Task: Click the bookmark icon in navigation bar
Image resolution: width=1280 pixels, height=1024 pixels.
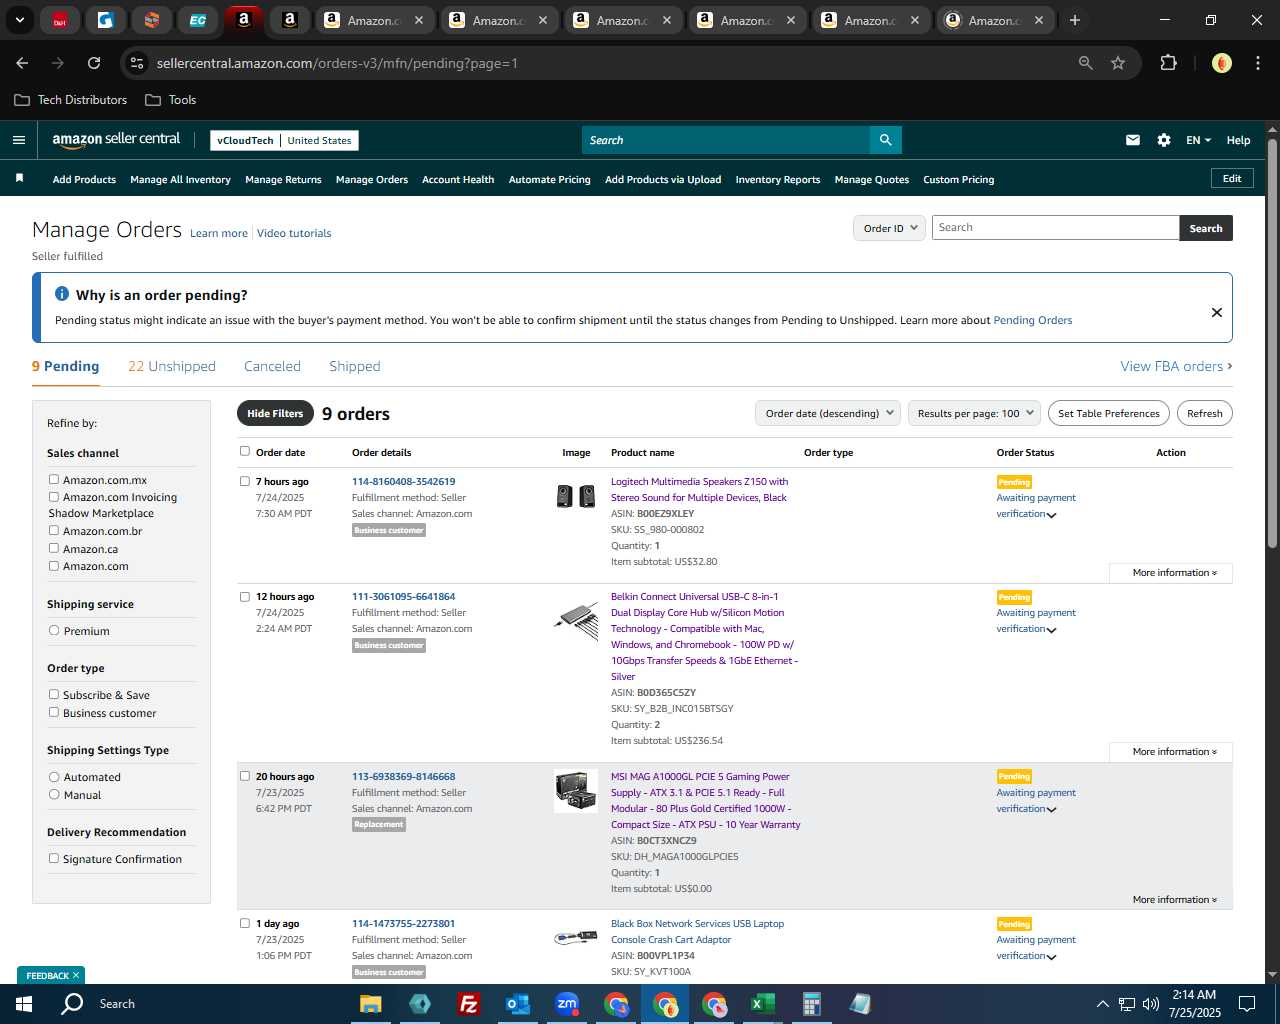Action: [x=19, y=178]
